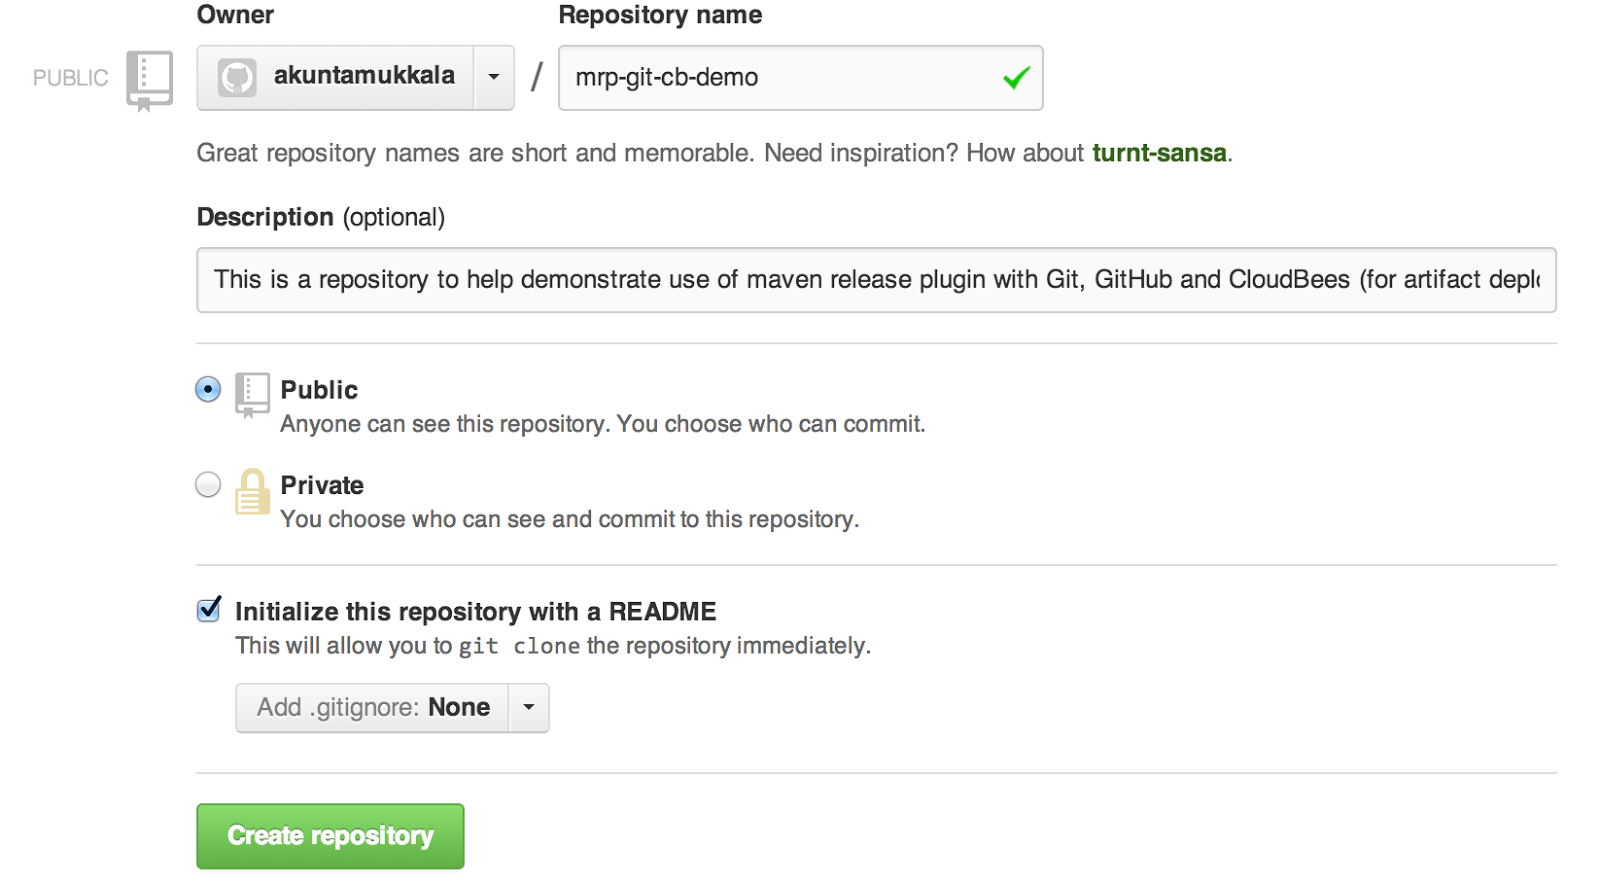1600x885 pixels.
Task: Open the Owner dropdown arrow
Action: [494, 77]
